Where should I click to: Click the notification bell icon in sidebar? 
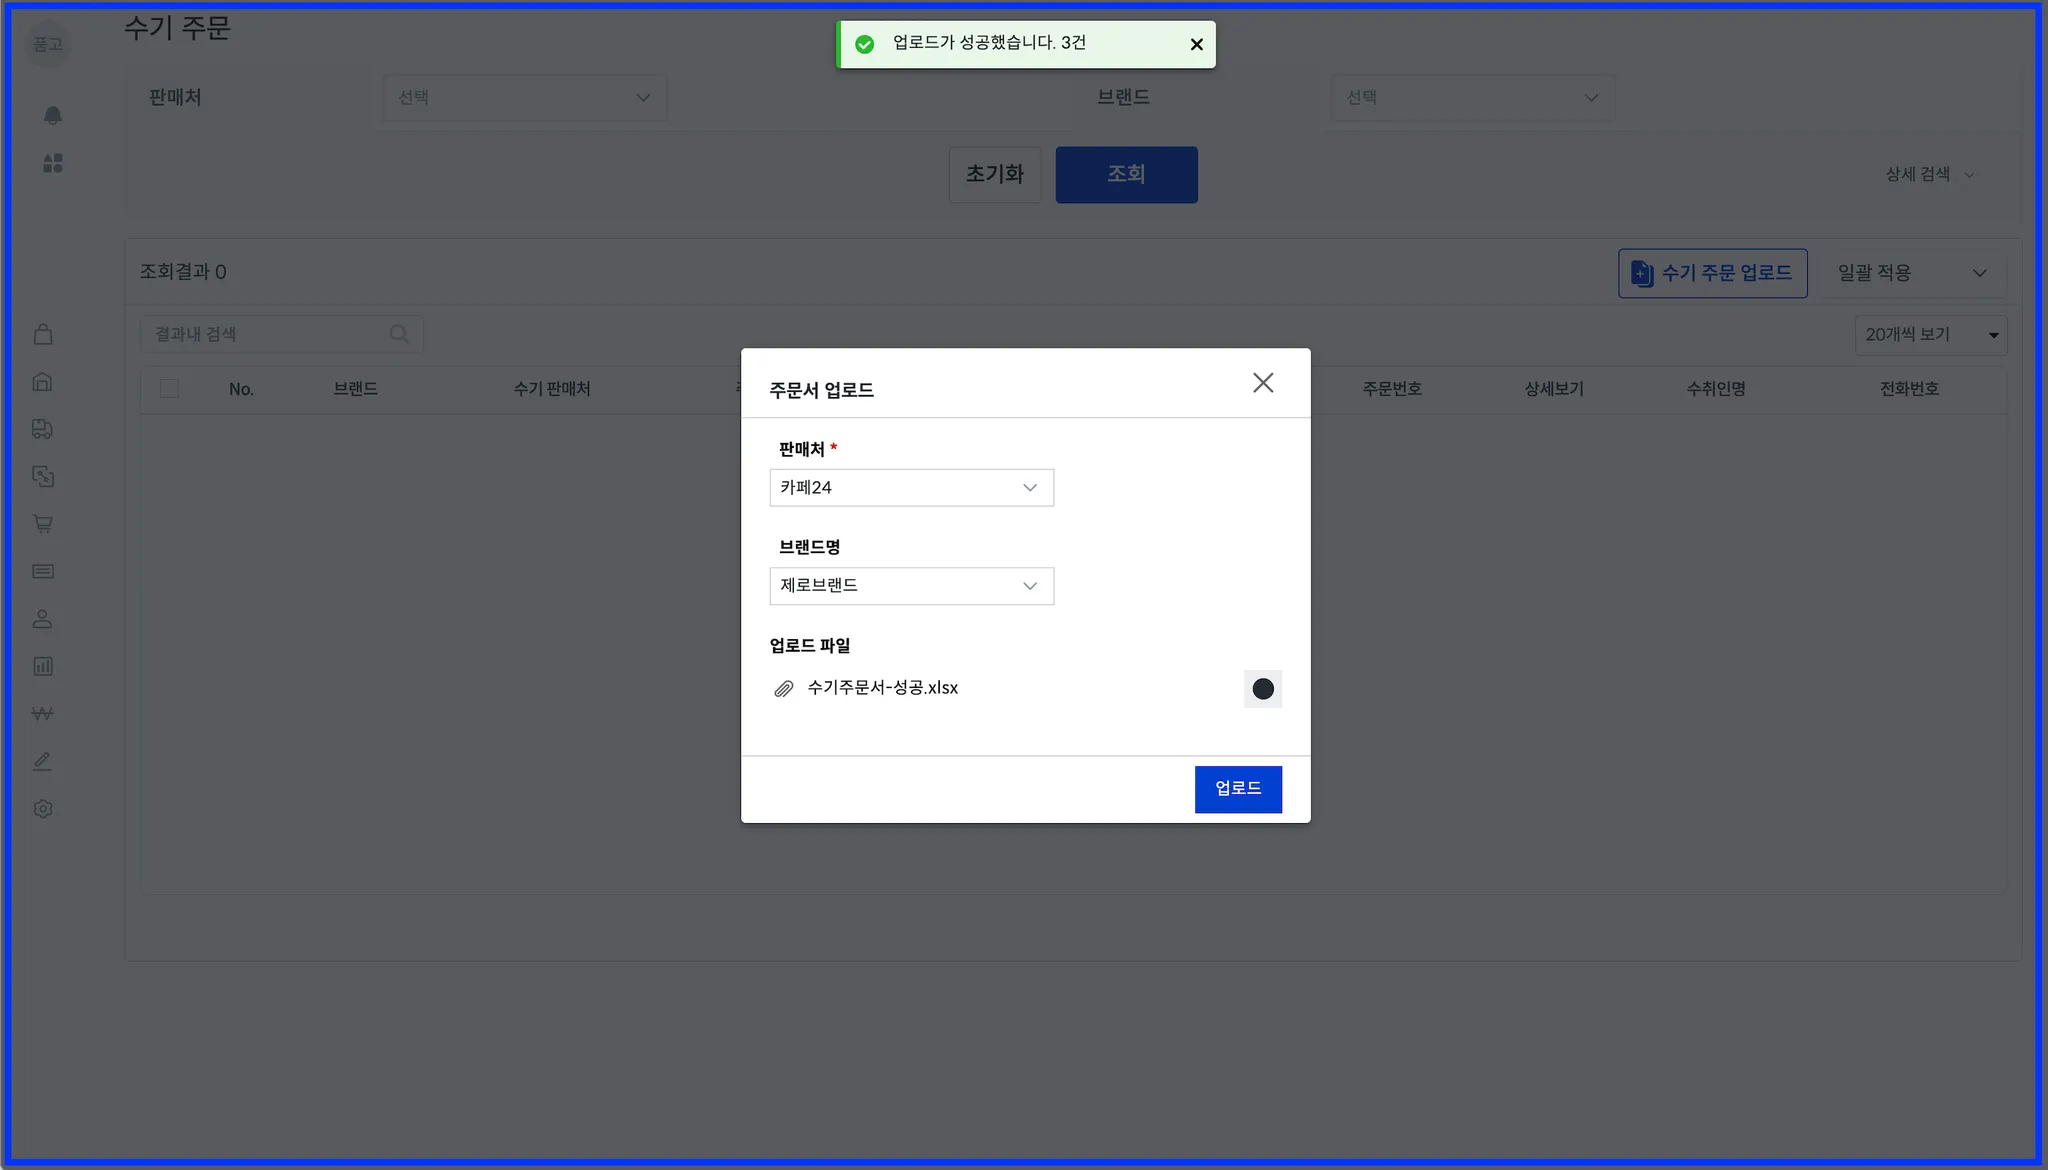pyautogui.click(x=53, y=116)
